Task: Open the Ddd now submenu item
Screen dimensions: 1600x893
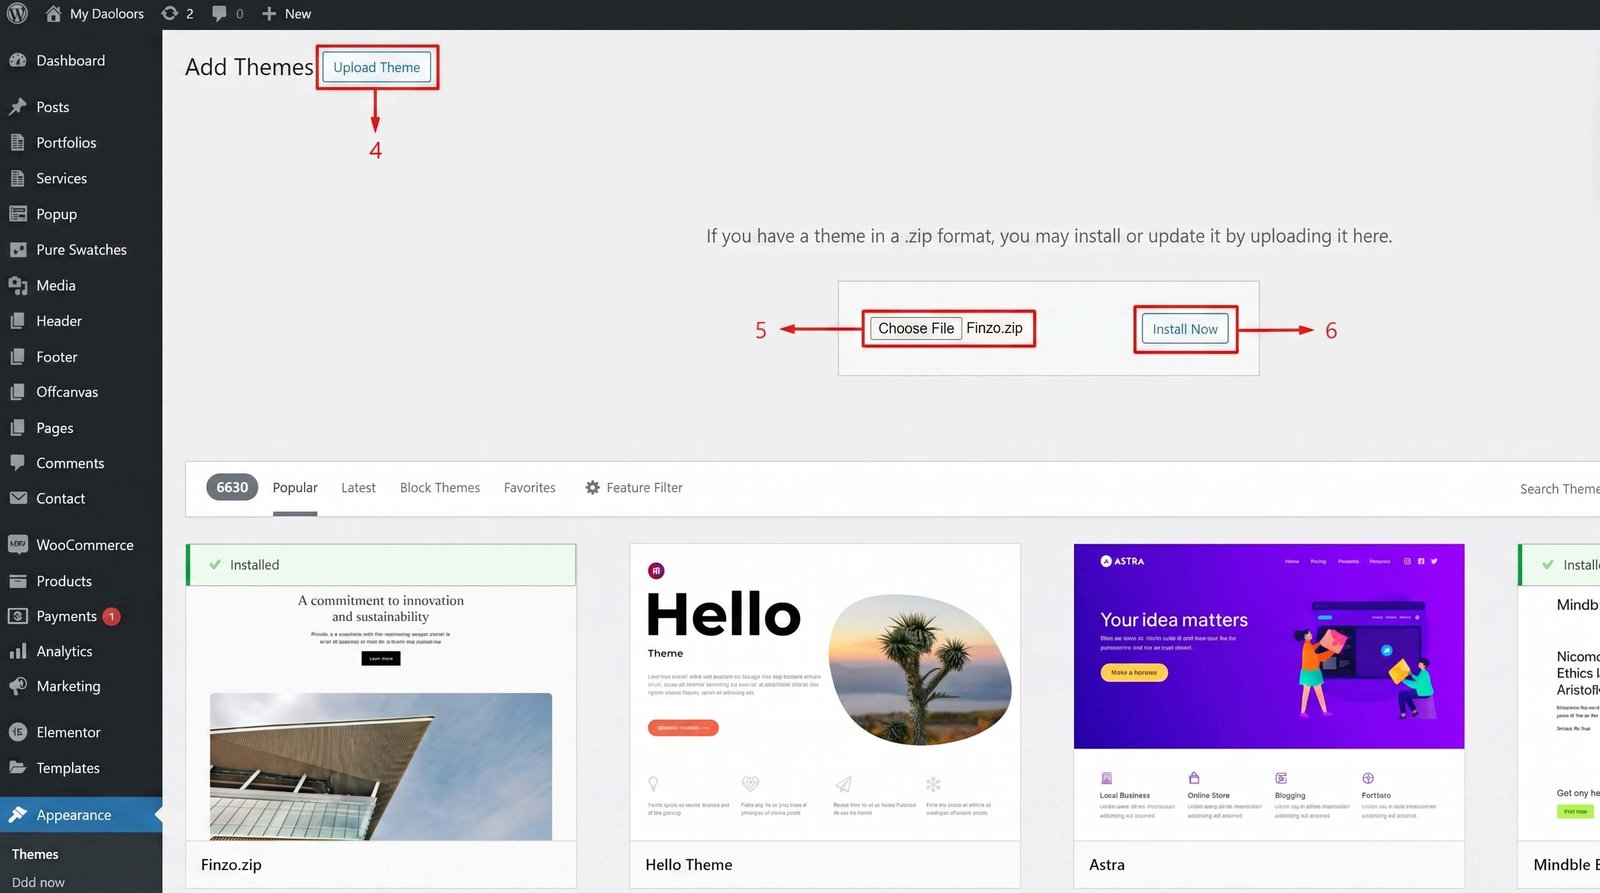Action: pos(38,882)
